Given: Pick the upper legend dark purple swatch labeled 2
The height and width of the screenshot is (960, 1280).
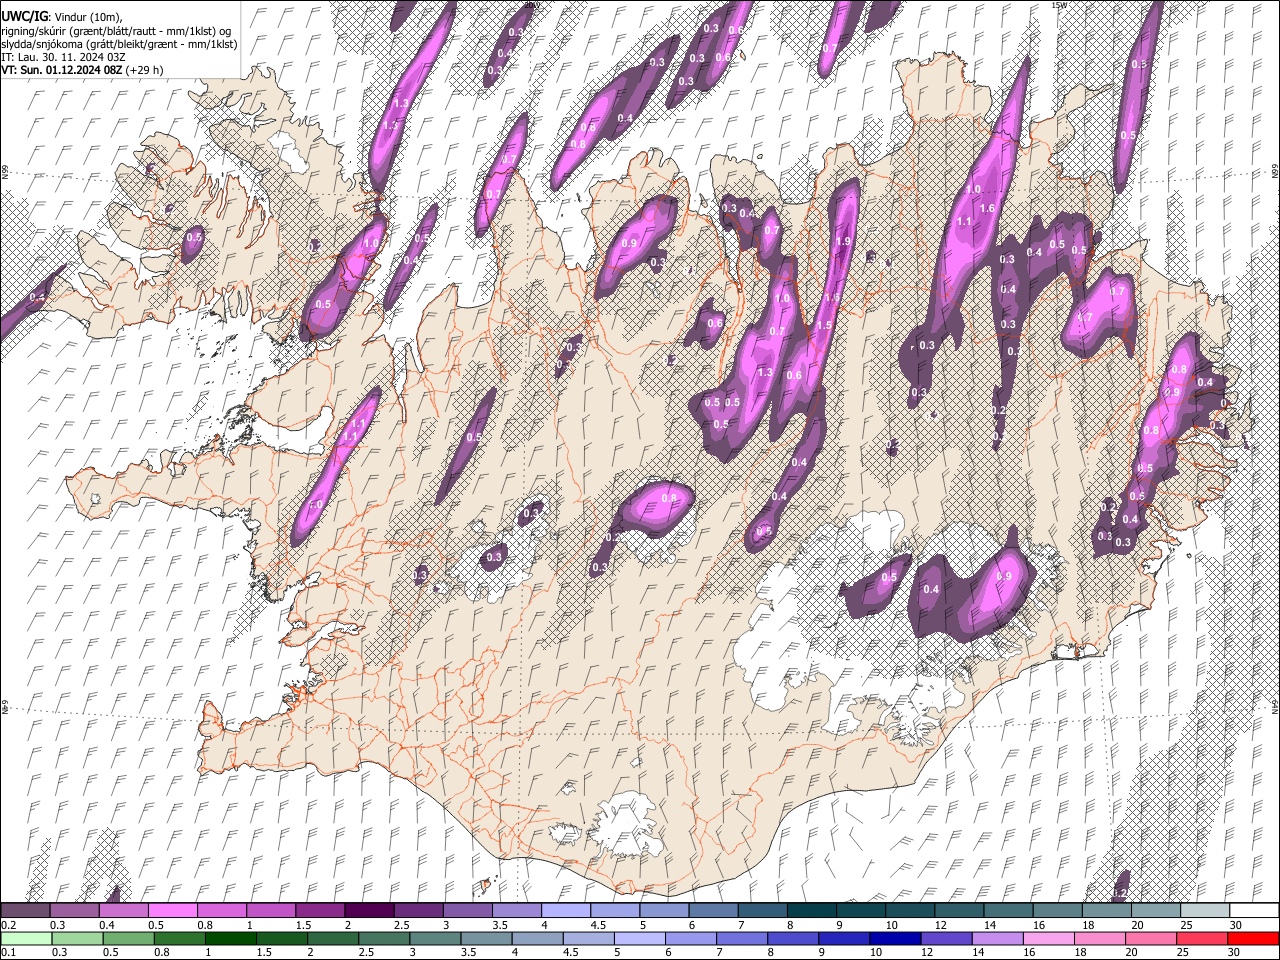Looking at the screenshot, I should click(x=369, y=910).
